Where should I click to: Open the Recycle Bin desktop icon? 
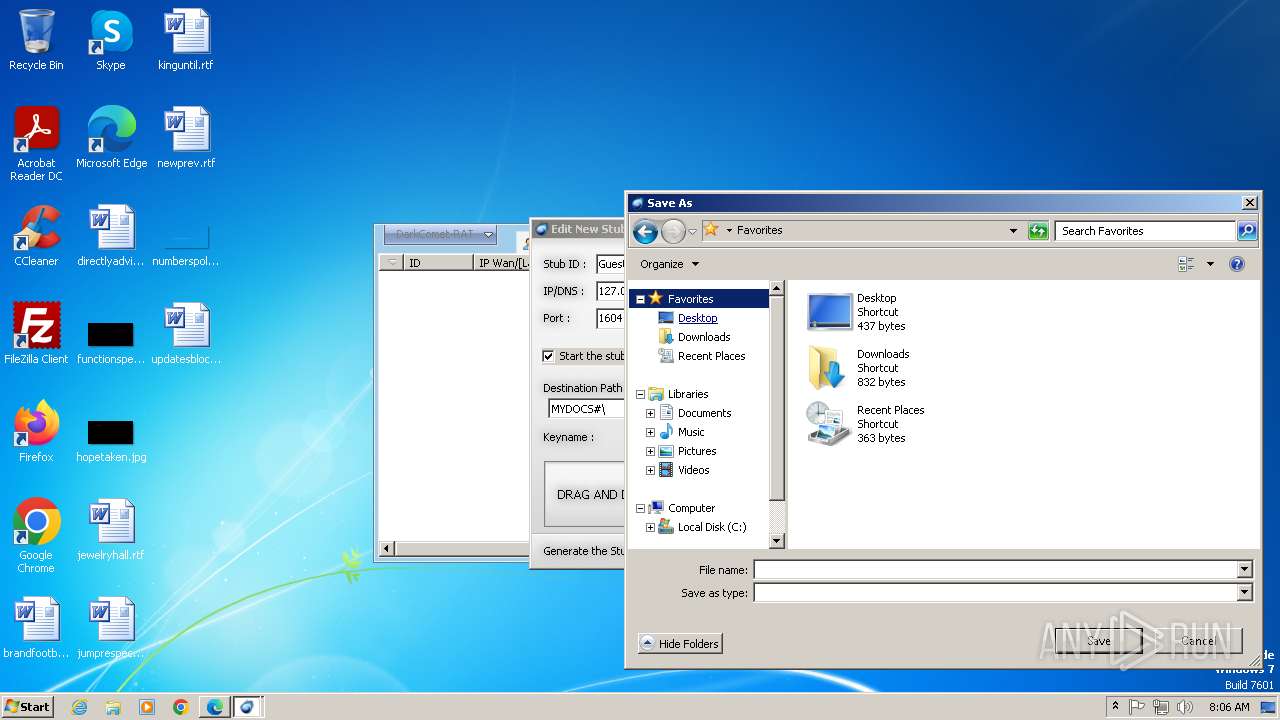pyautogui.click(x=36, y=40)
